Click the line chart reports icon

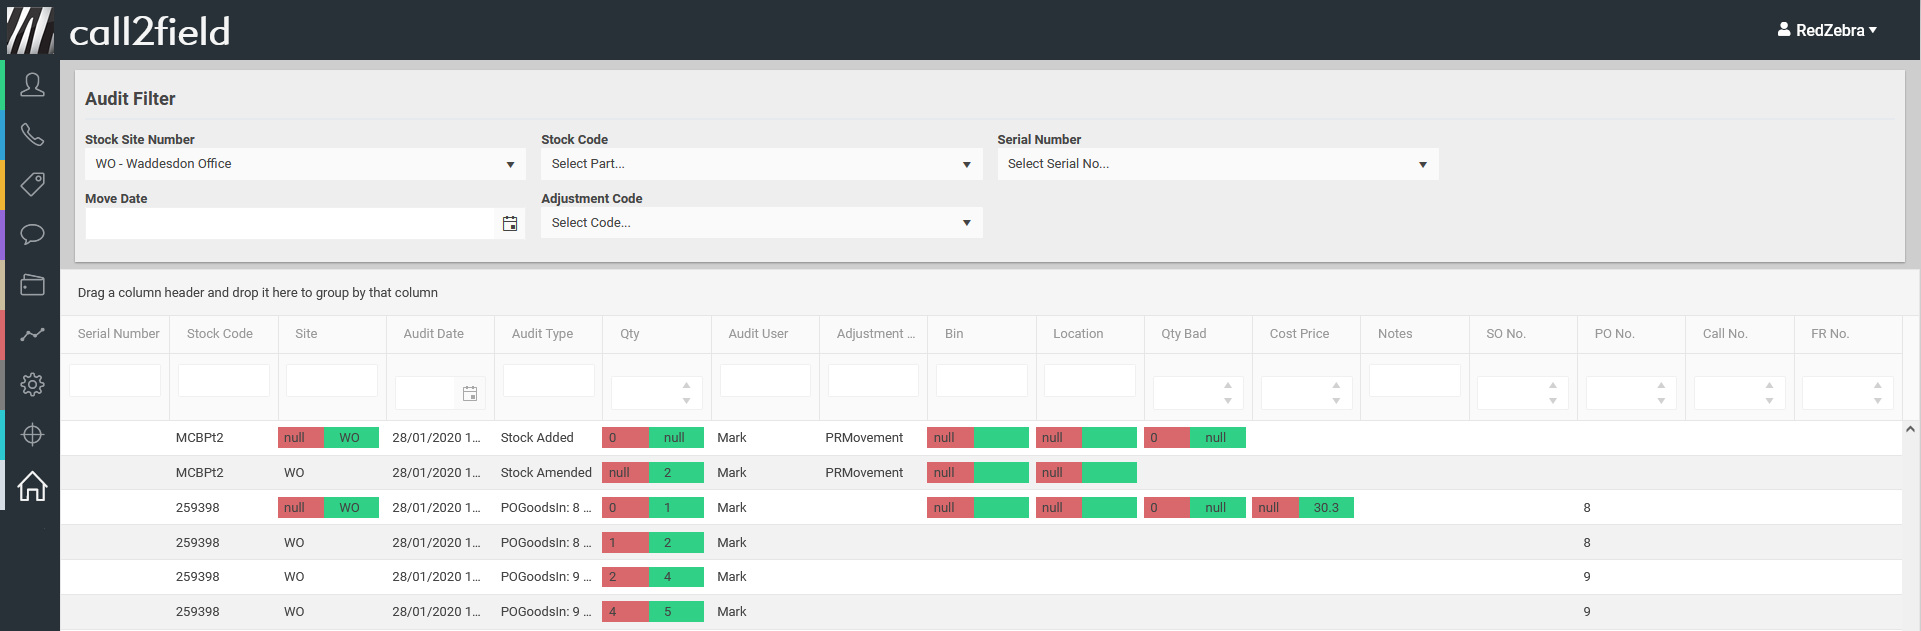click(x=32, y=335)
